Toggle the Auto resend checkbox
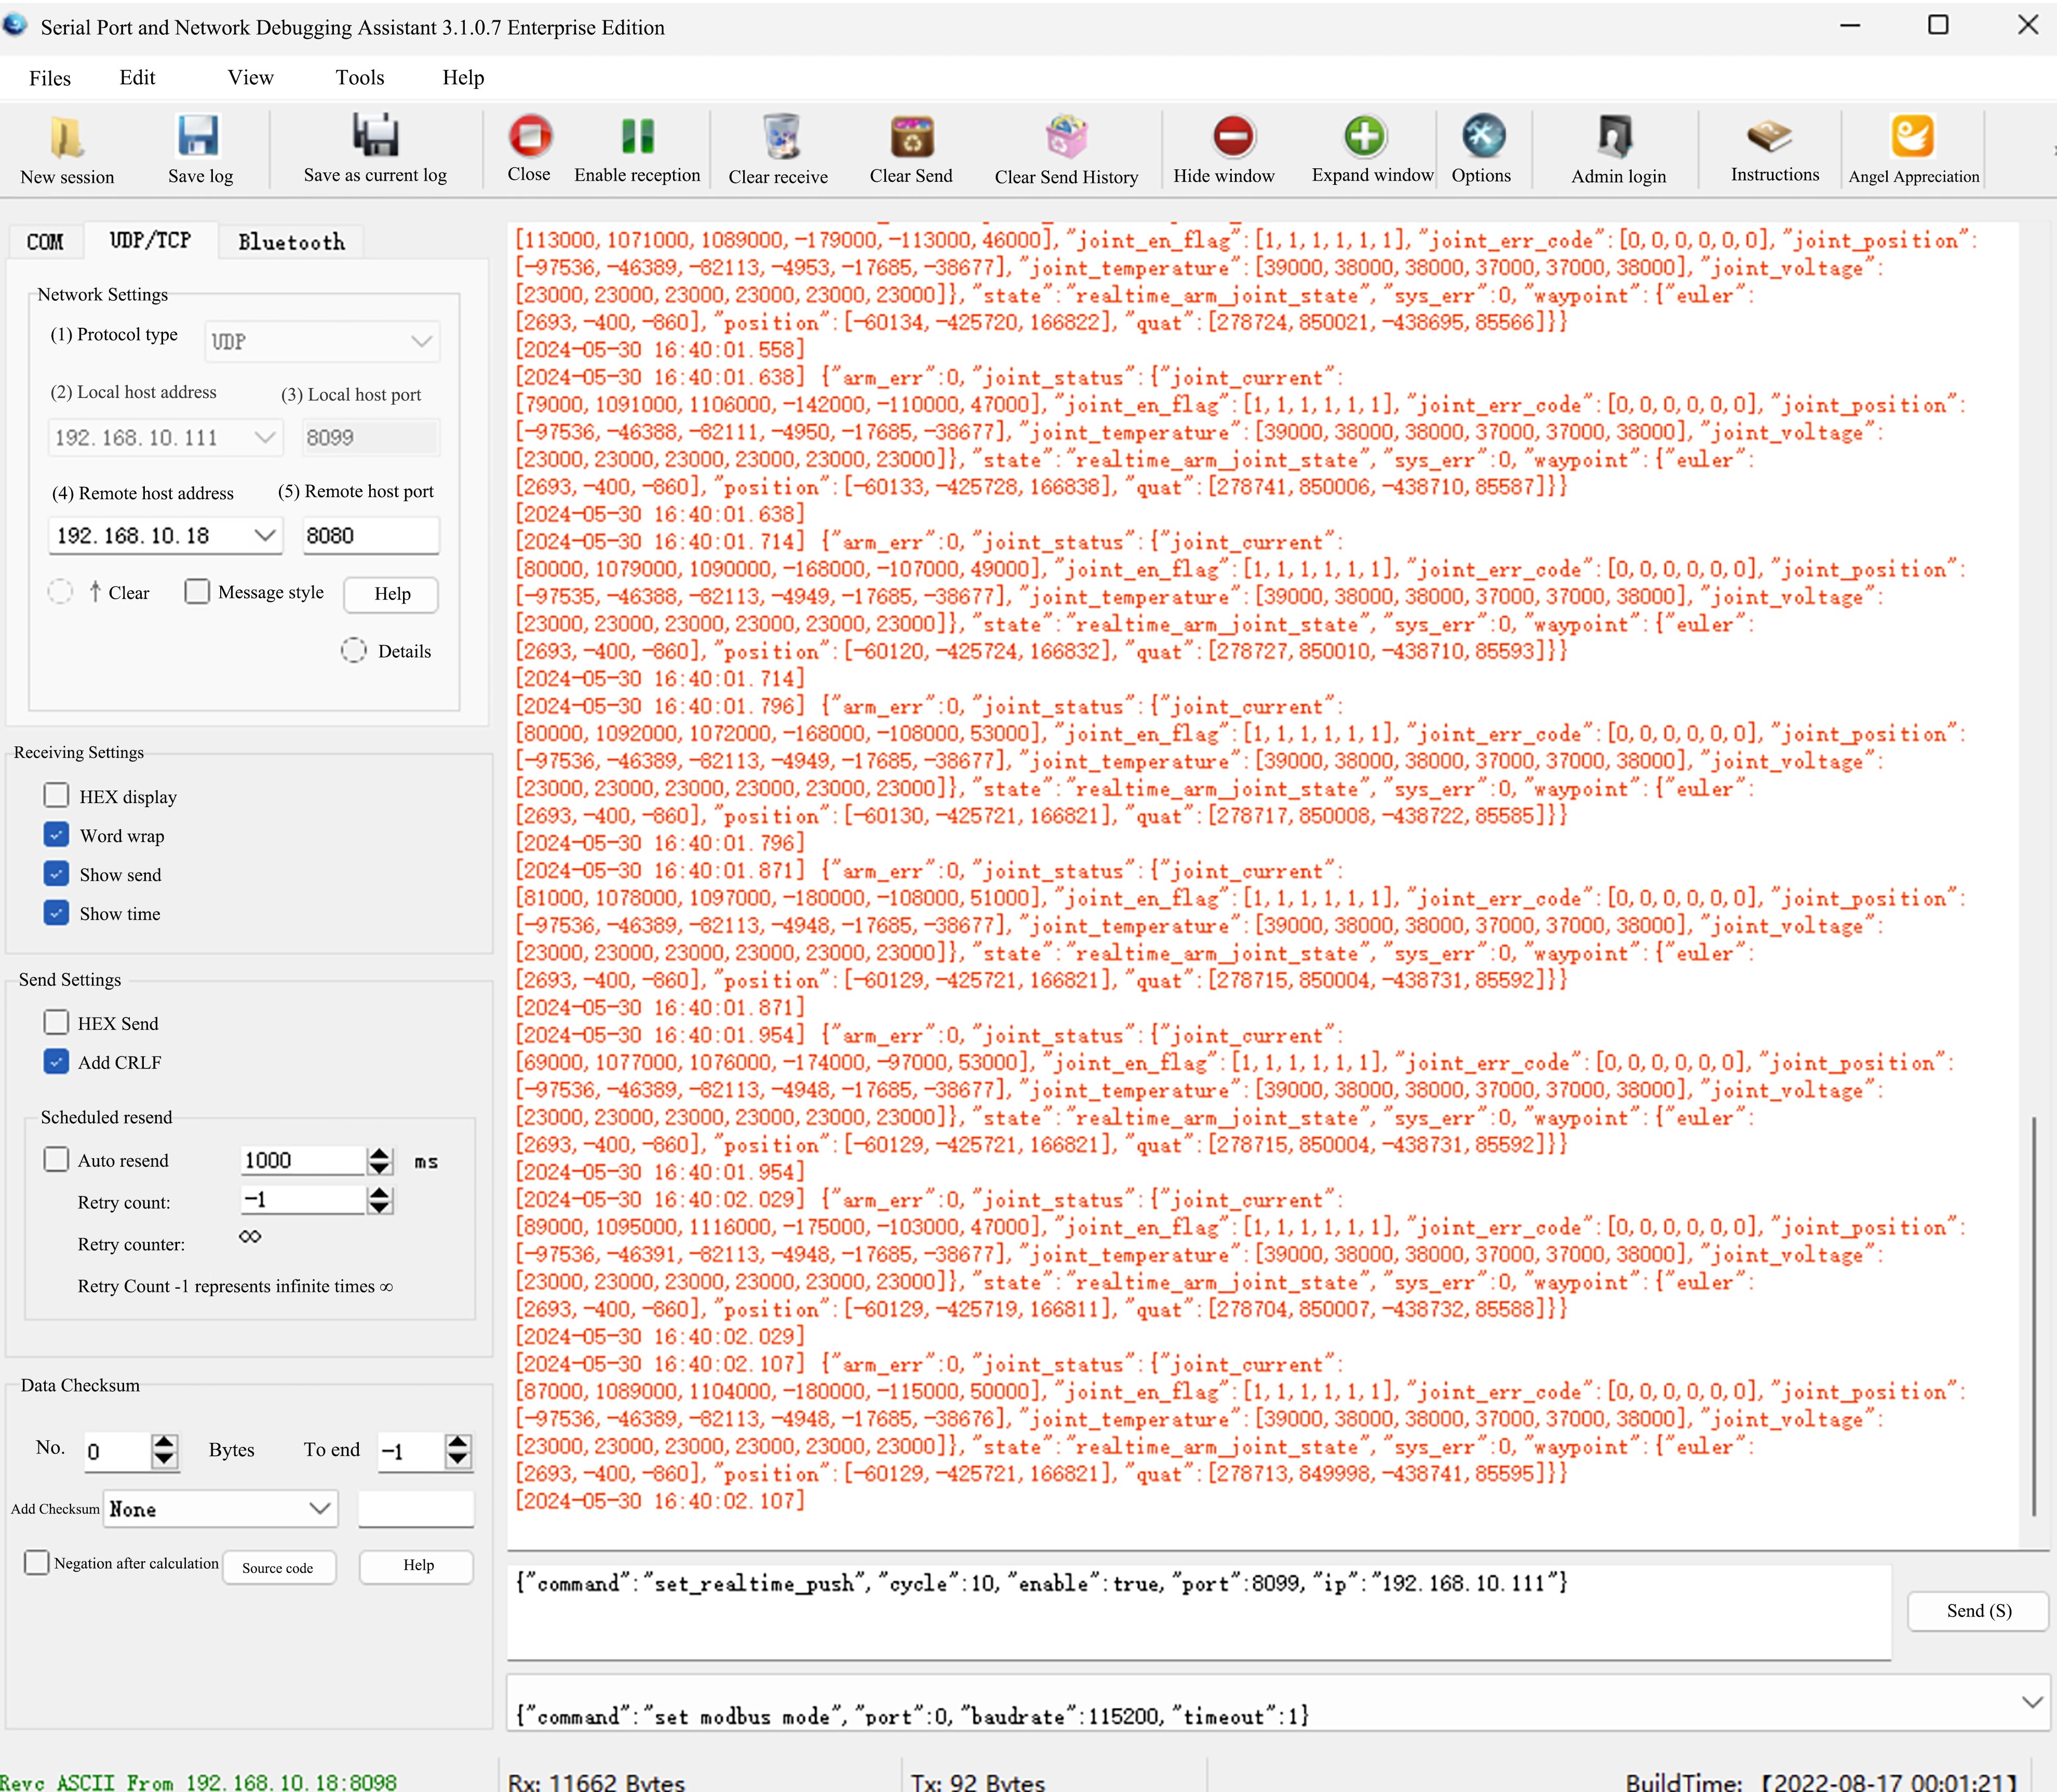This screenshot has height=1792, width=2057. pyautogui.click(x=57, y=1160)
